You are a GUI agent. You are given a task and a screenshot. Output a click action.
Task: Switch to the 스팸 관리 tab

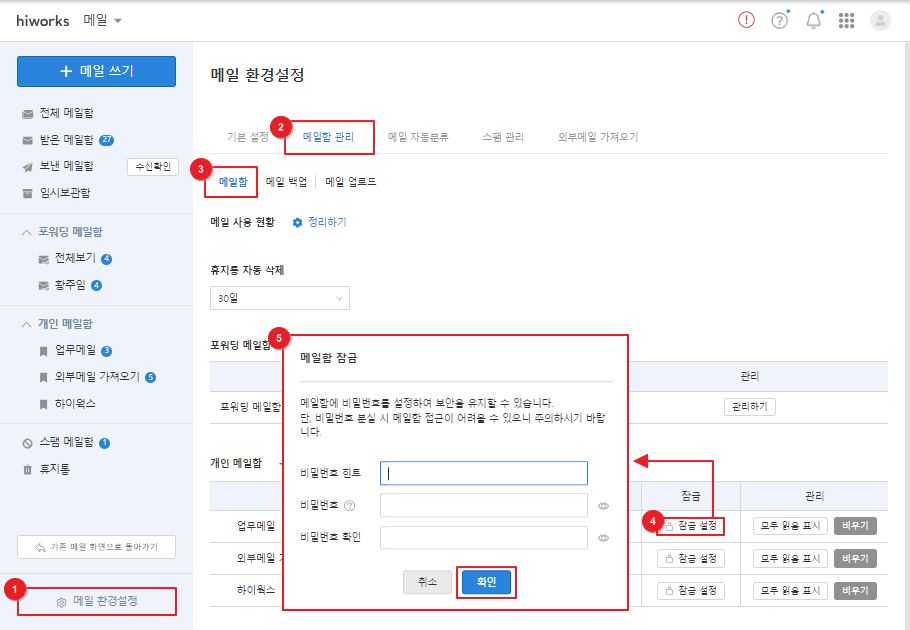(502, 137)
